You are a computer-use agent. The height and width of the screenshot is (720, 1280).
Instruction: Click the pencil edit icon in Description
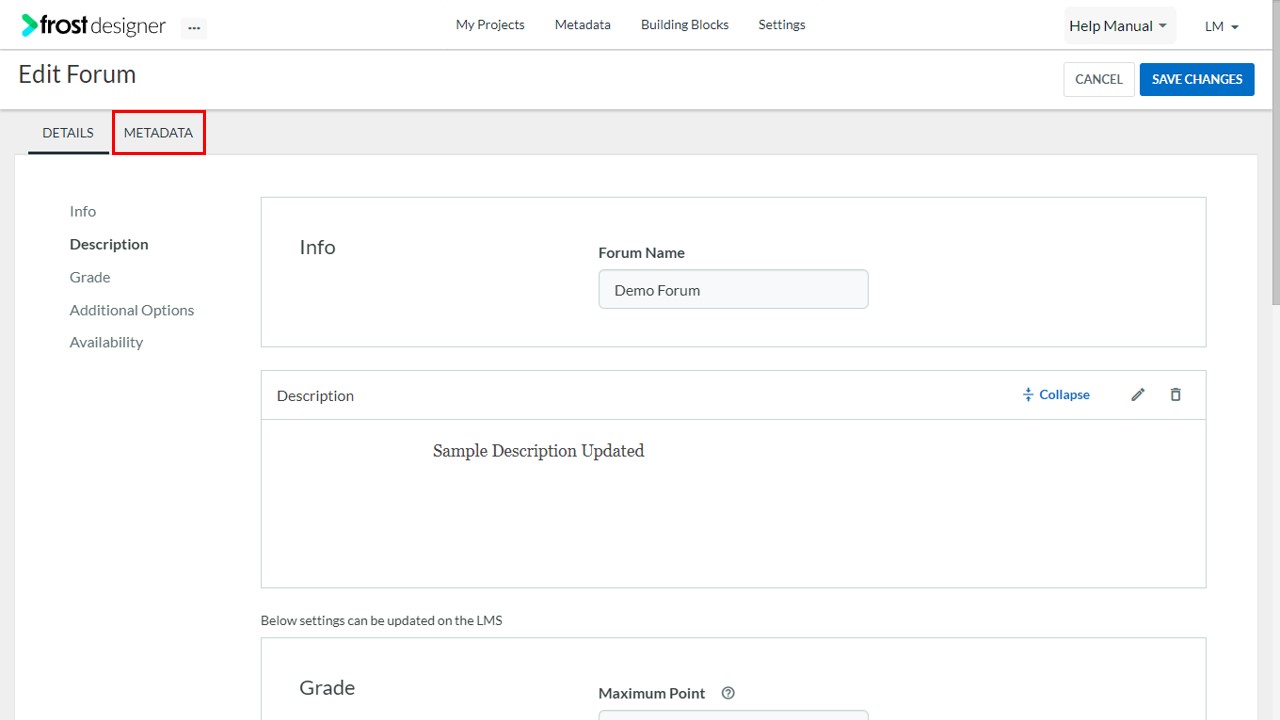[1137, 395]
